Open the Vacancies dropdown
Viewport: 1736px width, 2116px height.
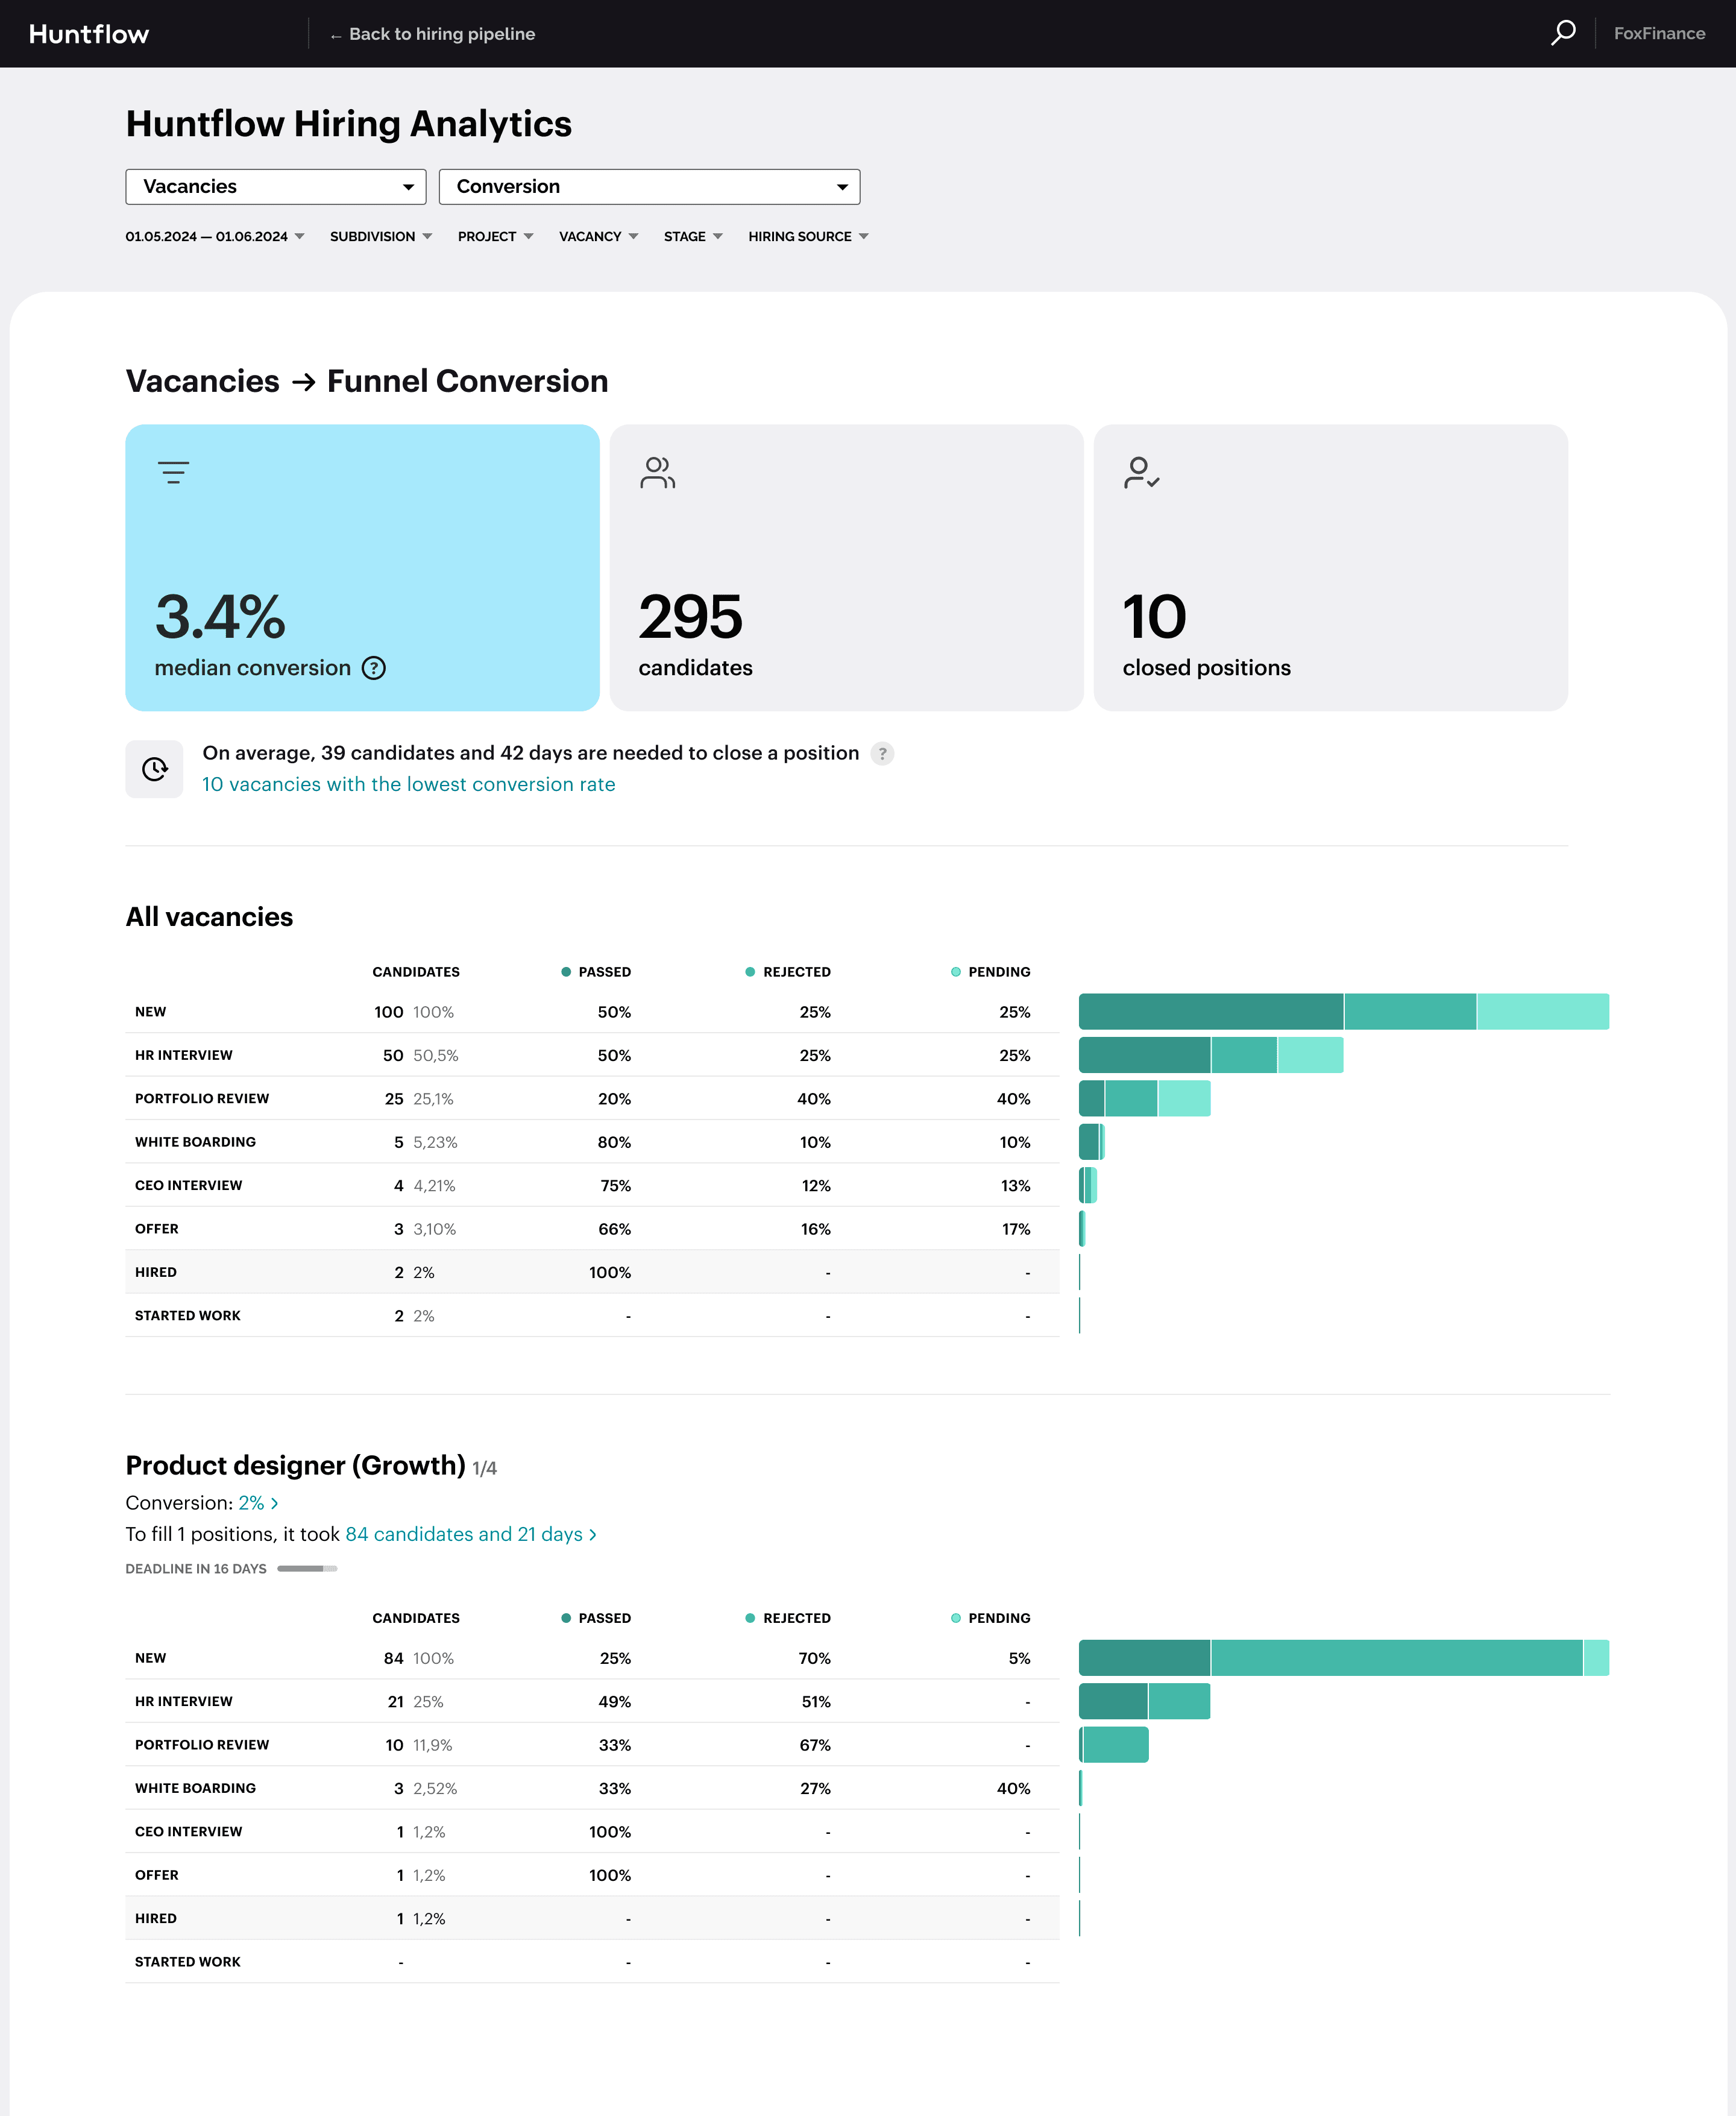click(x=276, y=187)
